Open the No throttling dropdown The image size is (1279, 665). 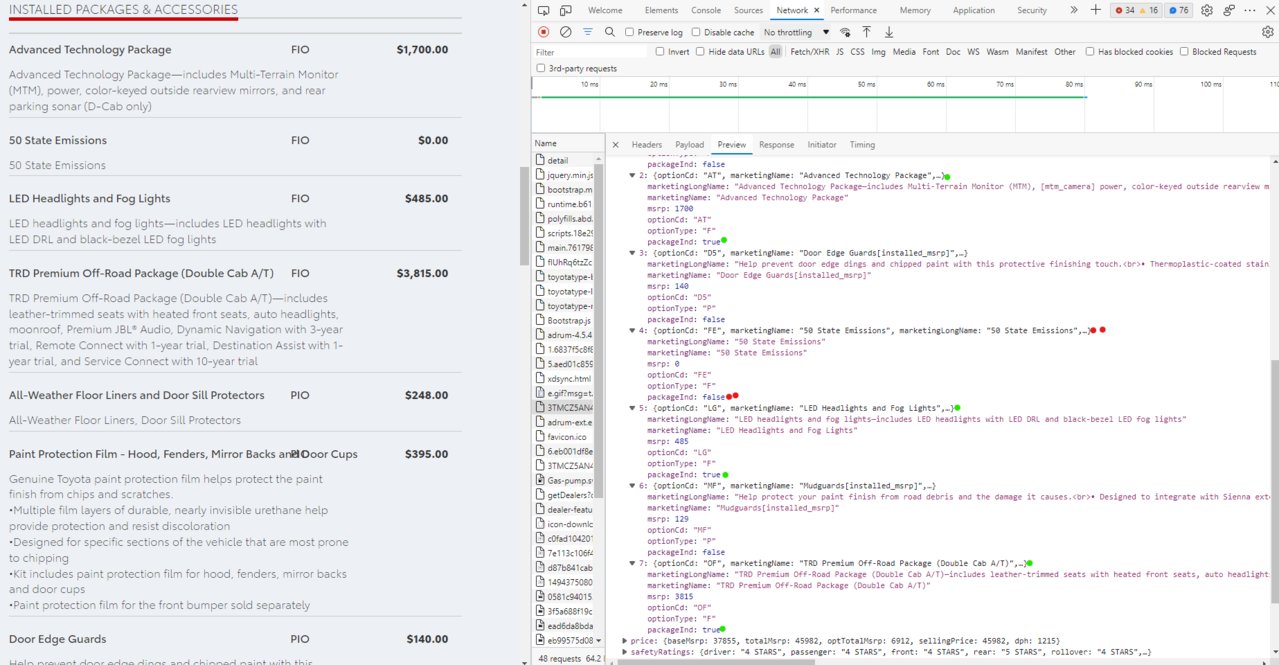point(797,32)
